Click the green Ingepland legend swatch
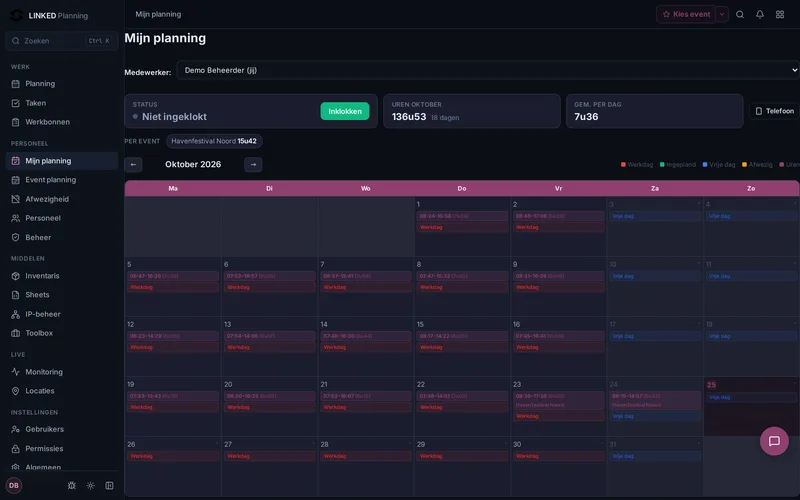Viewport: 800px width, 500px height. coord(662,164)
